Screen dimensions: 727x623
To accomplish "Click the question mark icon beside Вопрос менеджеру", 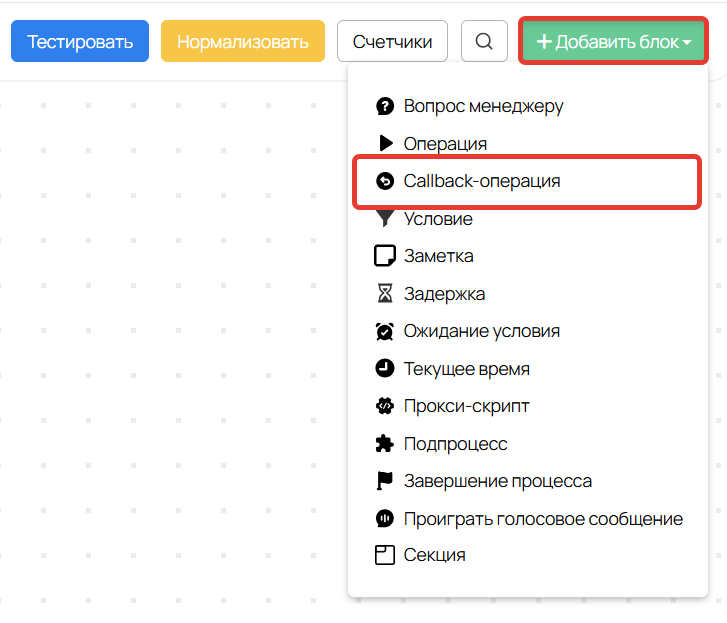I will coord(385,106).
